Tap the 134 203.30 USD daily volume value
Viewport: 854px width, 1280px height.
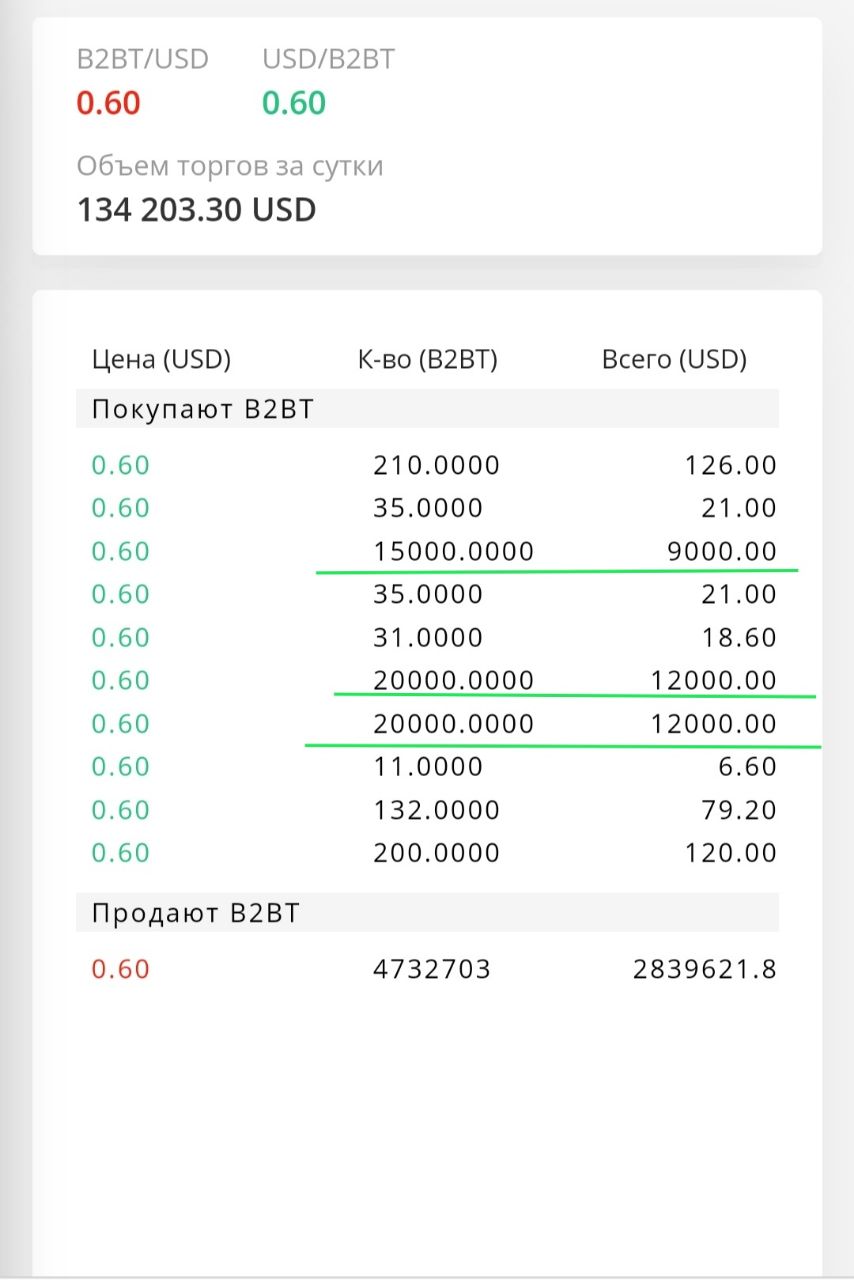pyautogui.click(x=197, y=210)
